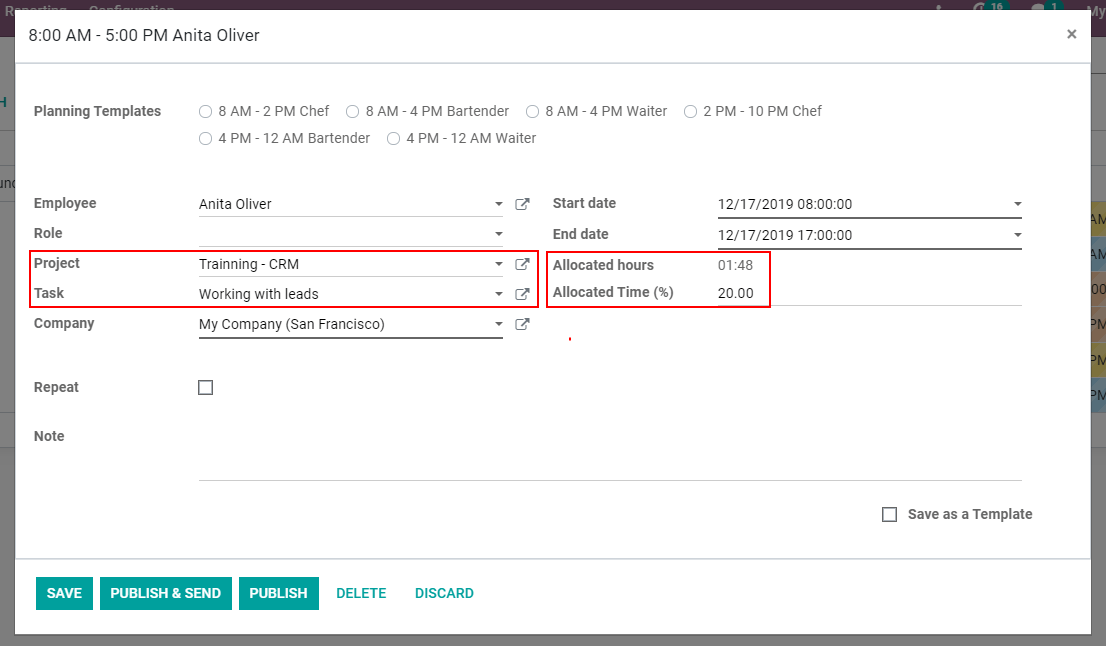The height and width of the screenshot is (646, 1106).
Task: Edit the Allocated Time (%) value 20.00
Action: tap(869, 293)
